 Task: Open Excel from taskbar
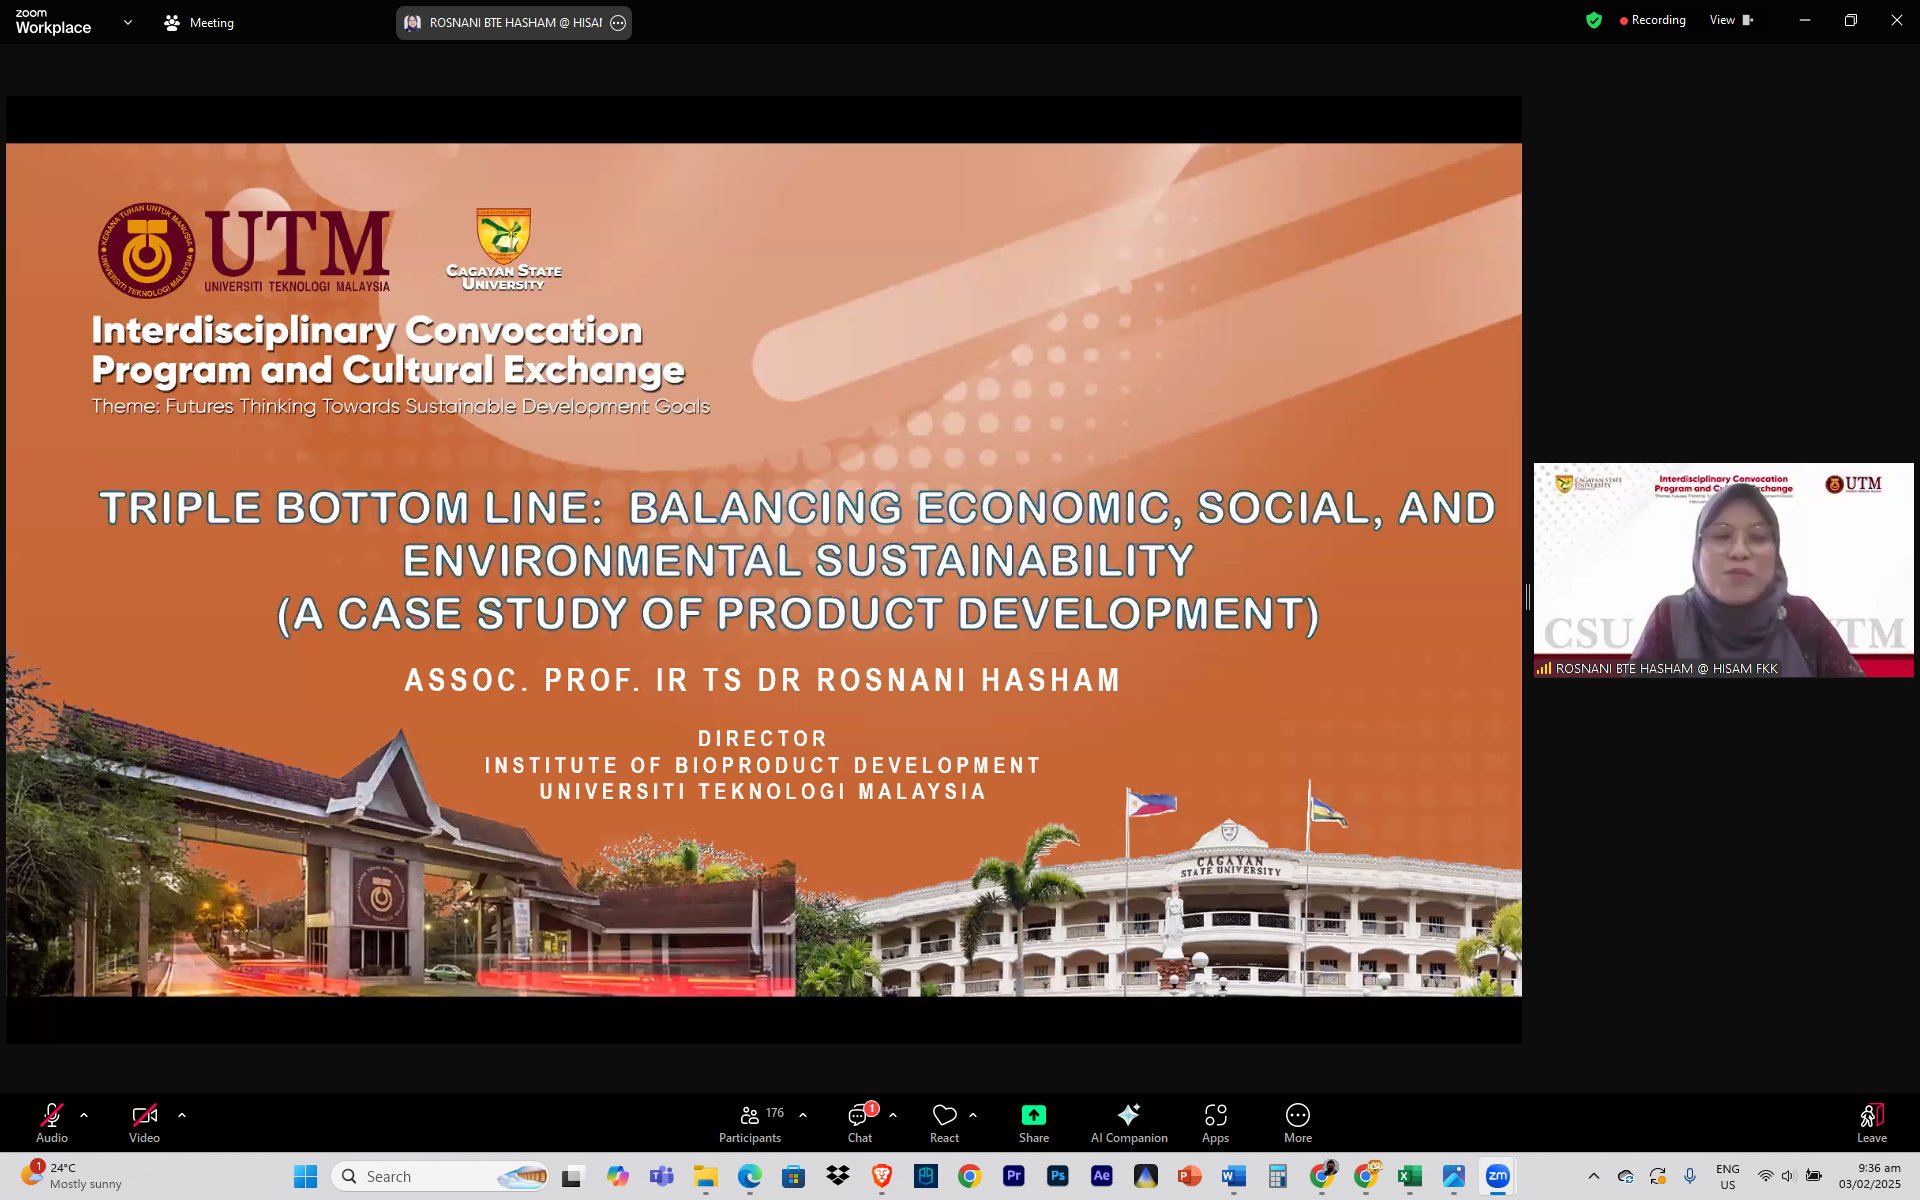pos(1410,1176)
